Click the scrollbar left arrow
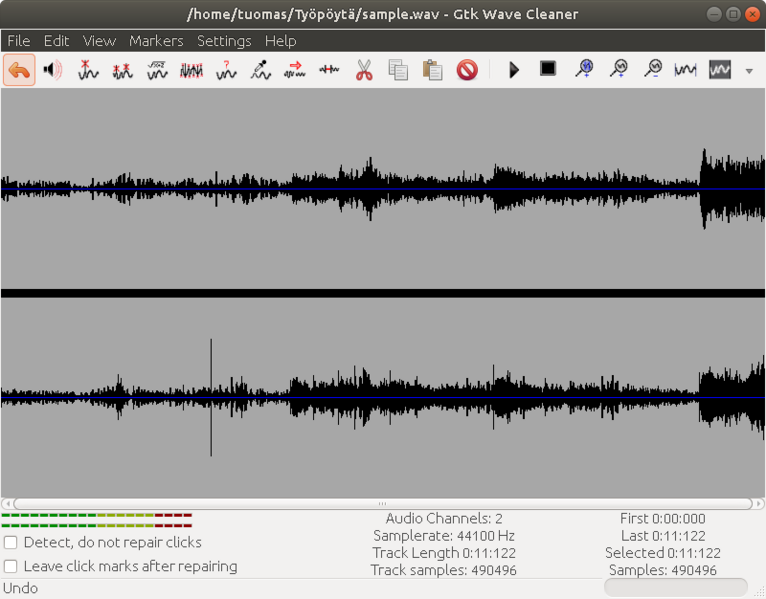The image size is (766, 599). 7,504
